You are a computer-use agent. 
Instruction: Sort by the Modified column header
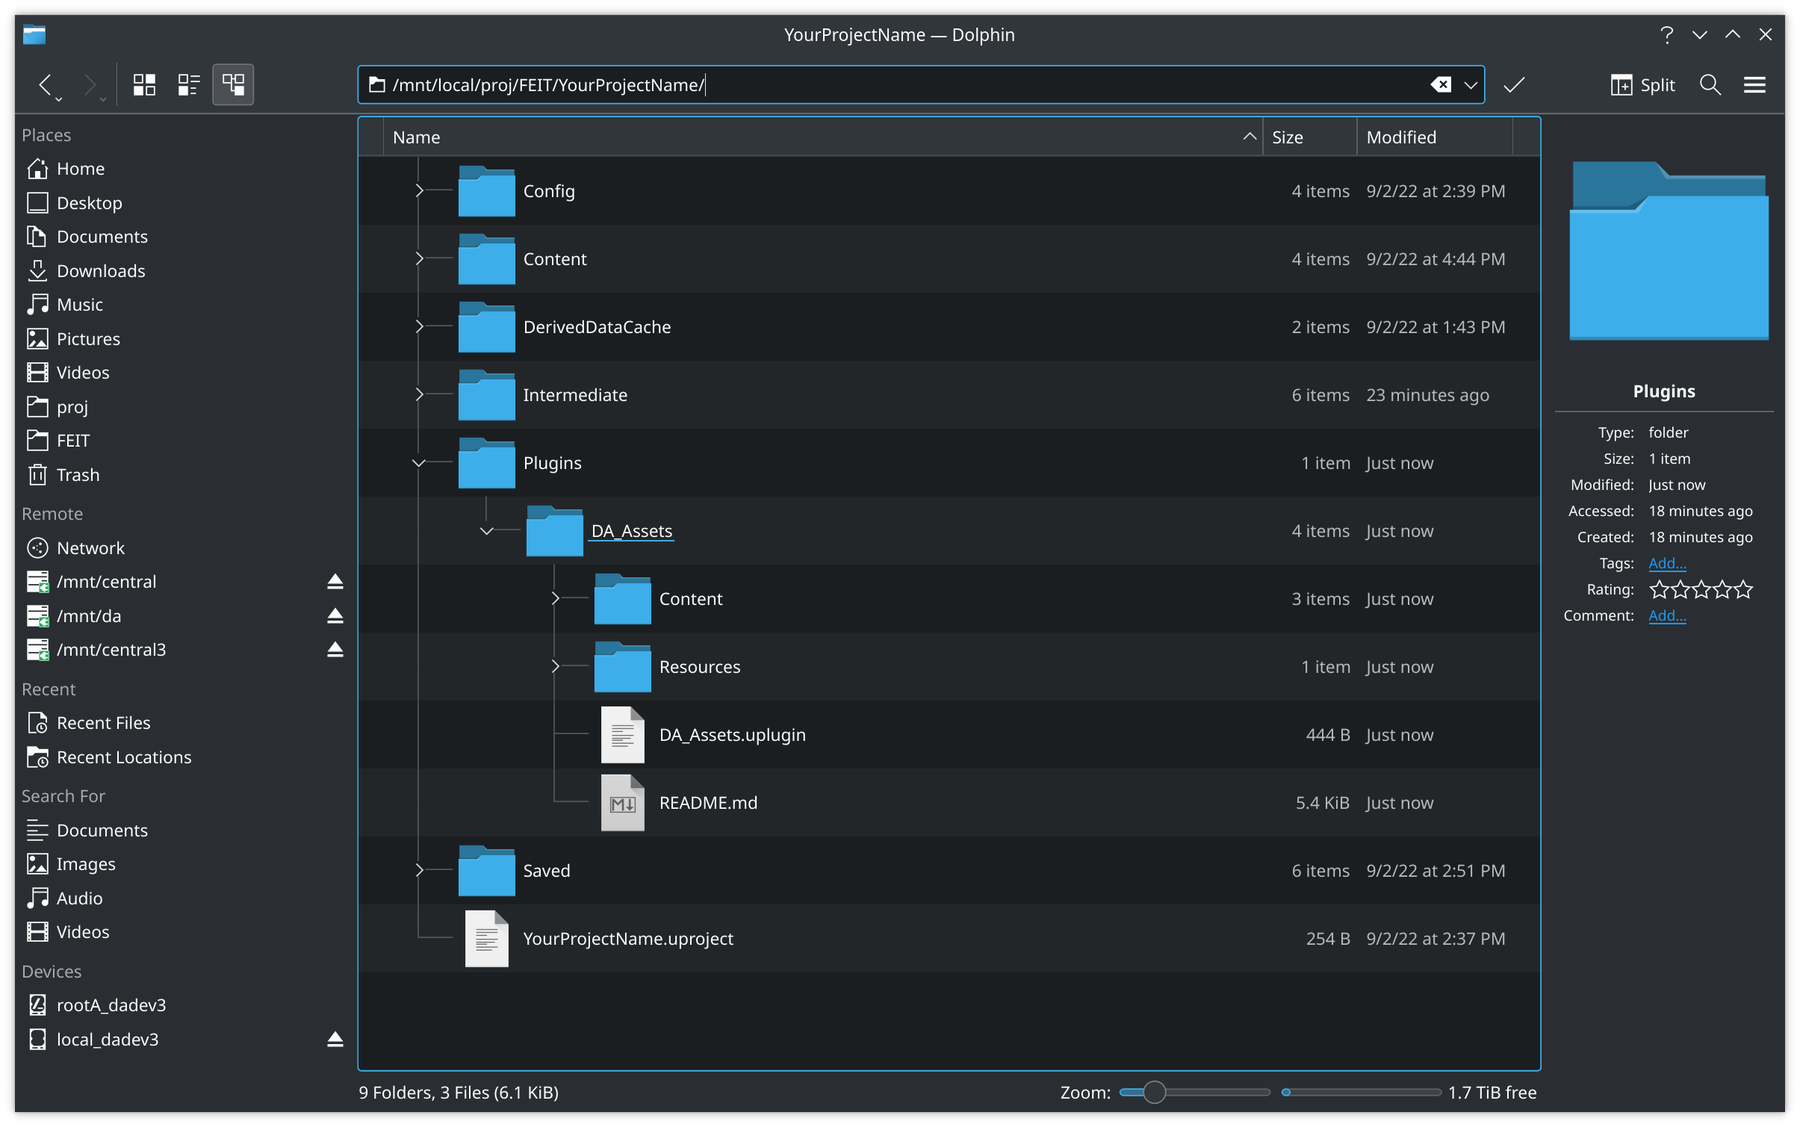(1434, 137)
